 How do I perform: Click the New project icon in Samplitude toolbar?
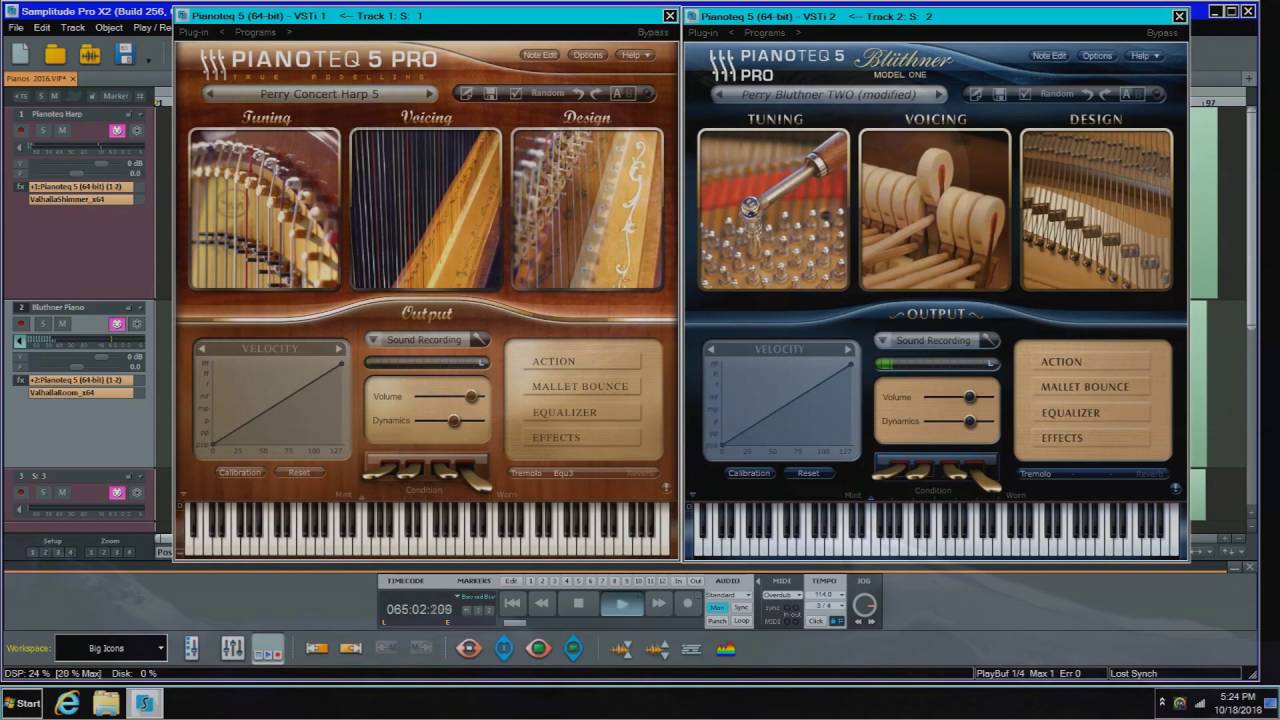[x=21, y=53]
